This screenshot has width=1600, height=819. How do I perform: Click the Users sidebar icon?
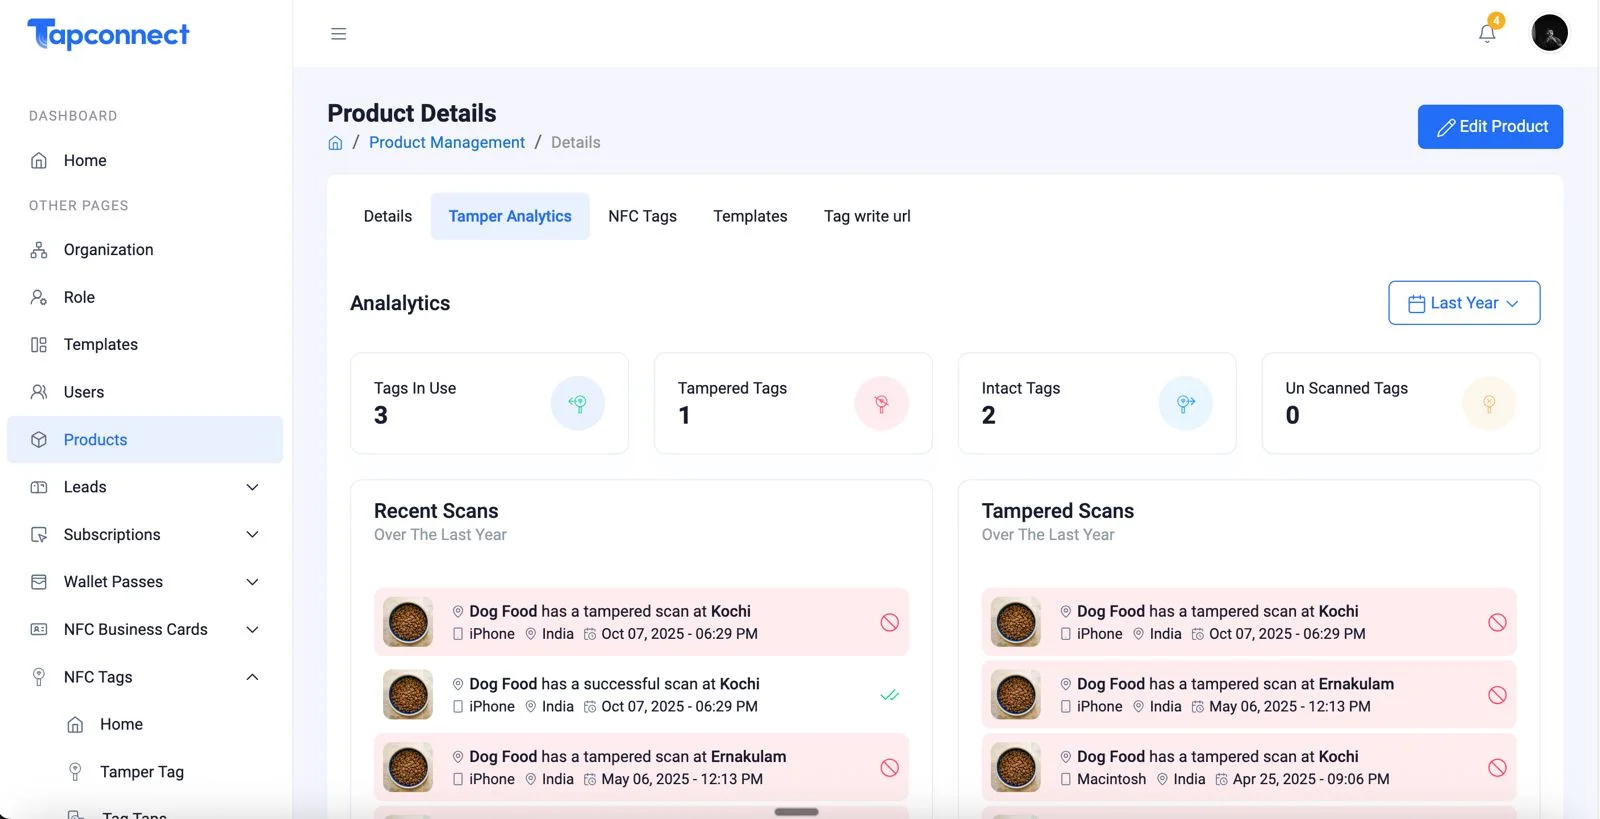pos(39,392)
